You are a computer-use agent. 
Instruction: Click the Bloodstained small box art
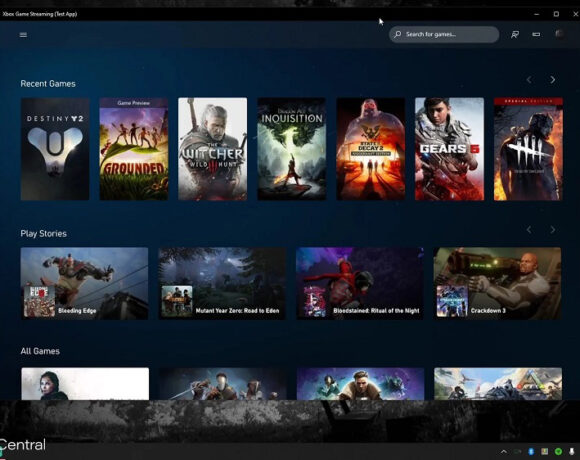tap(314, 301)
